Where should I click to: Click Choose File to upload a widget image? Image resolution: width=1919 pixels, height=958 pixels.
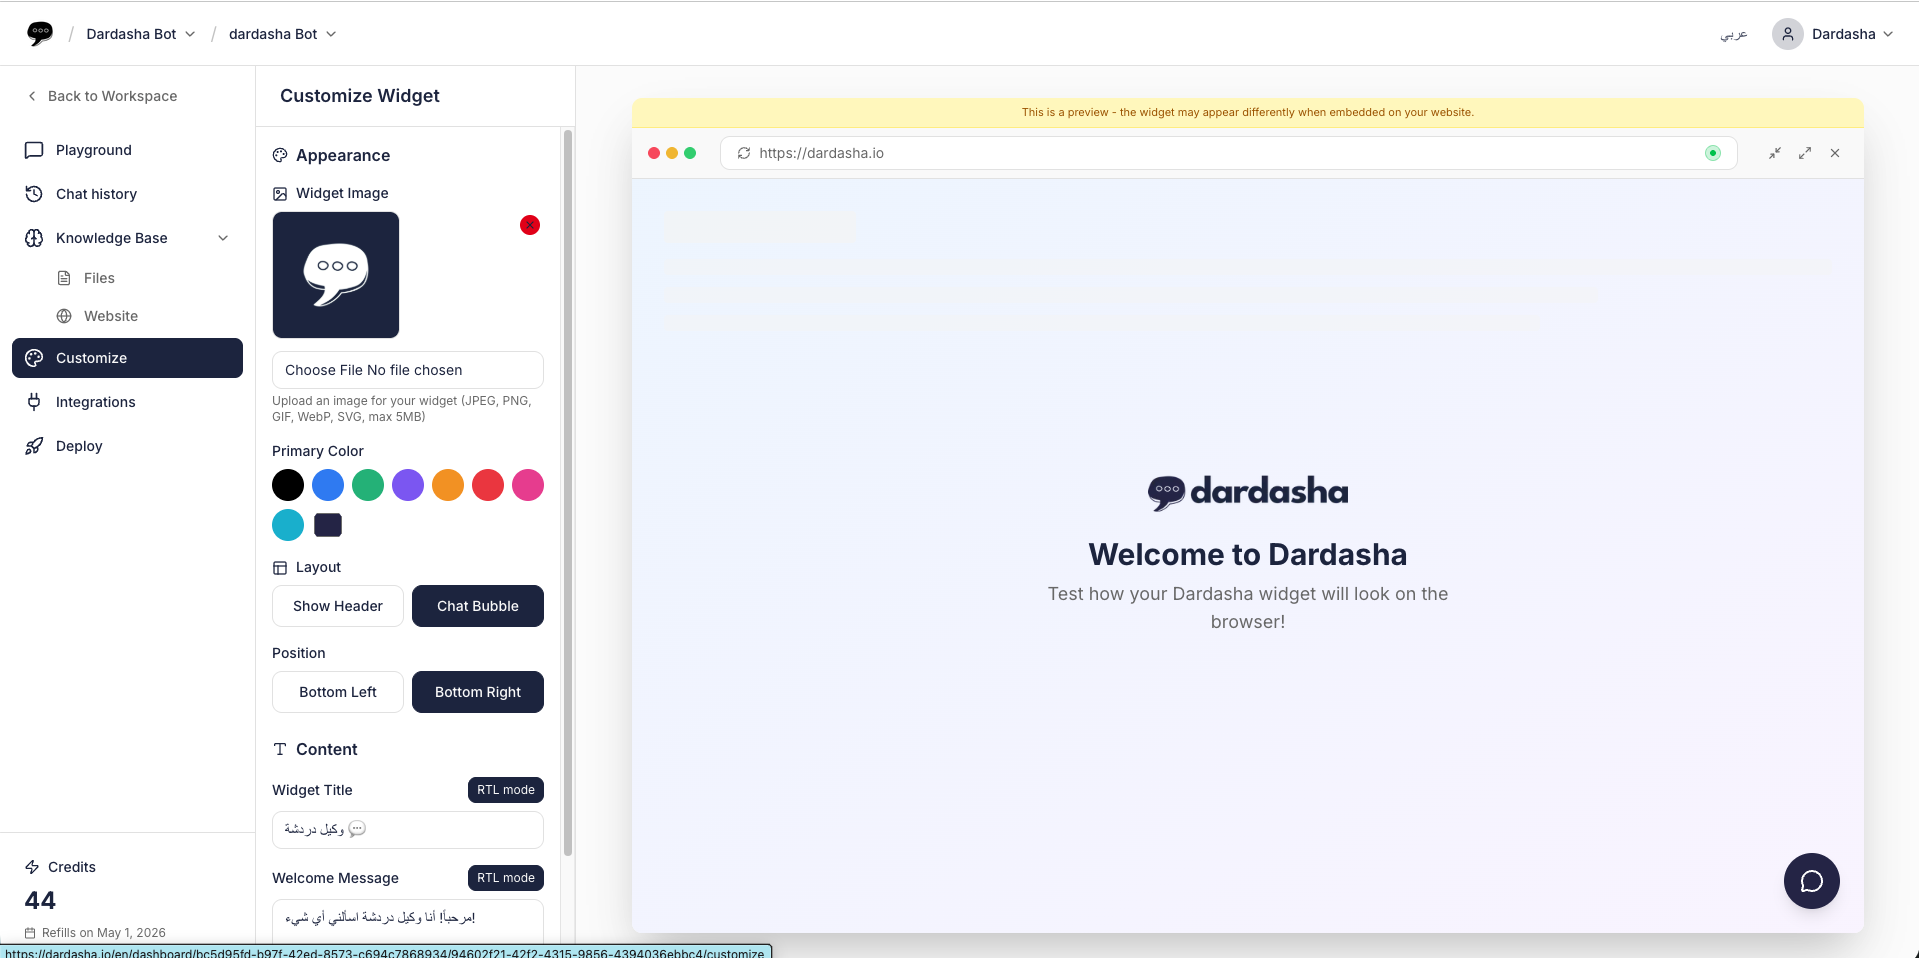(x=407, y=369)
